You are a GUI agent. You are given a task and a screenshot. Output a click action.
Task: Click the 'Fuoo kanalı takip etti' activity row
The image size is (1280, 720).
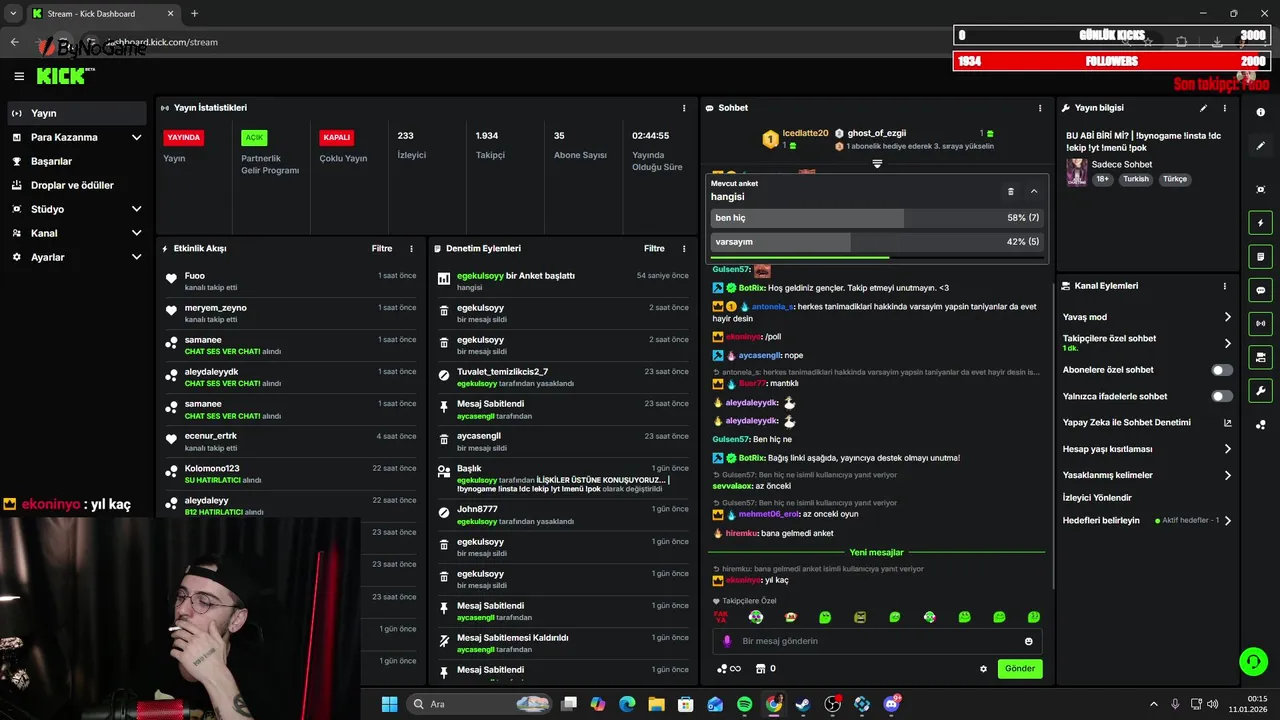[292, 281]
